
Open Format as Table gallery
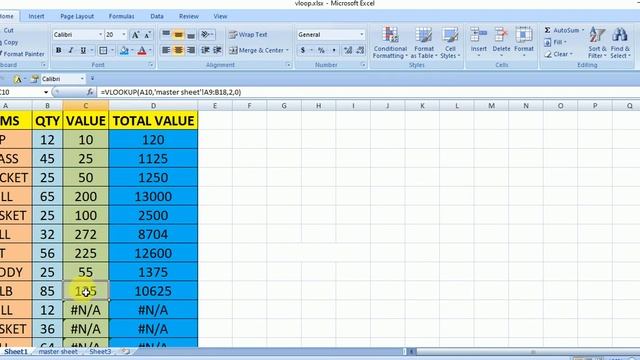[424, 42]
